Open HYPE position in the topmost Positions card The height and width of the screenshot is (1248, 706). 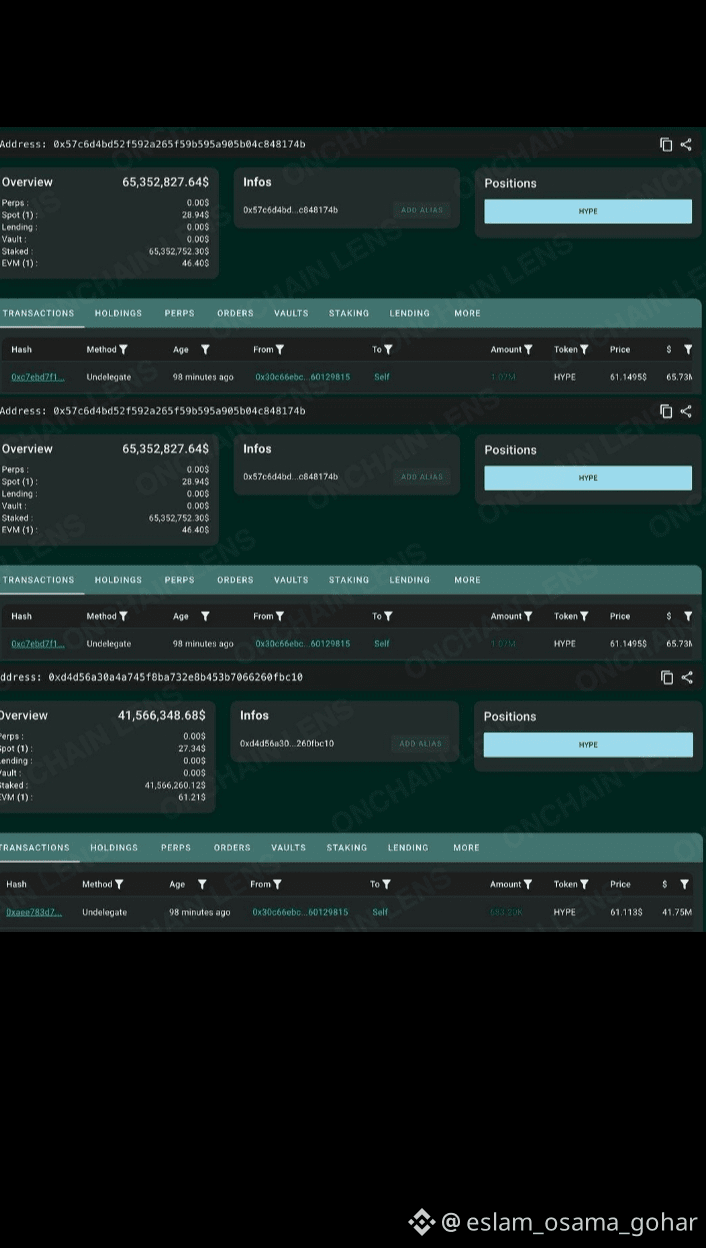(588, 211)
